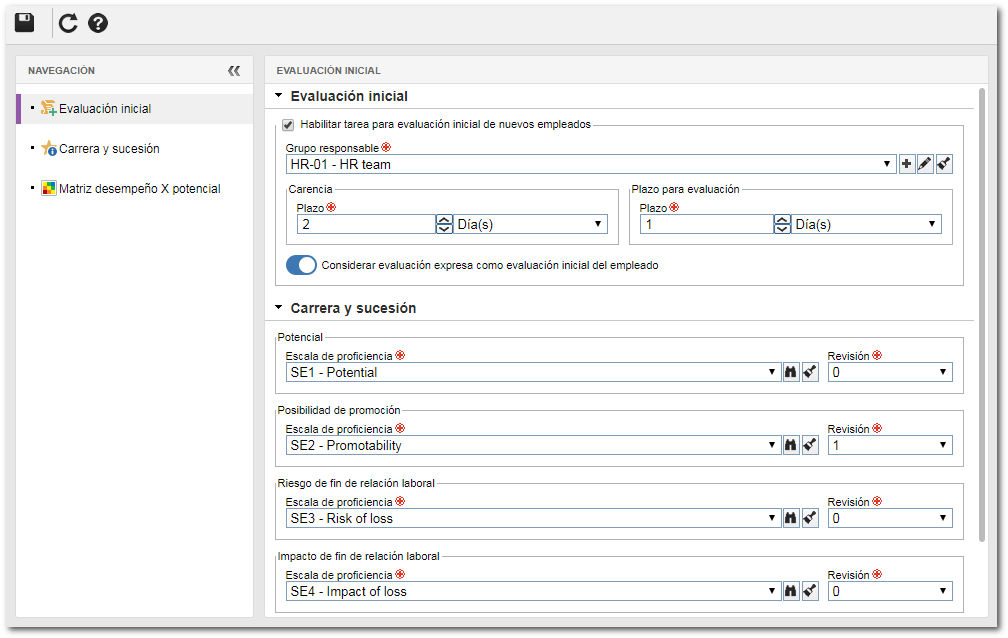
Task: Collapse the Evaluación inicial section
Action: (x=278, y=96)
